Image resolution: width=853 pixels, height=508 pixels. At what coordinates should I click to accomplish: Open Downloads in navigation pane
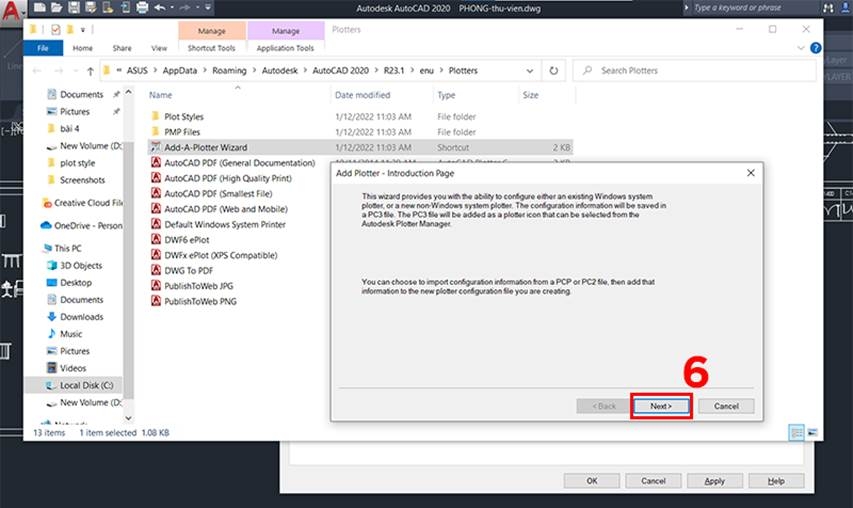(81, 317)
